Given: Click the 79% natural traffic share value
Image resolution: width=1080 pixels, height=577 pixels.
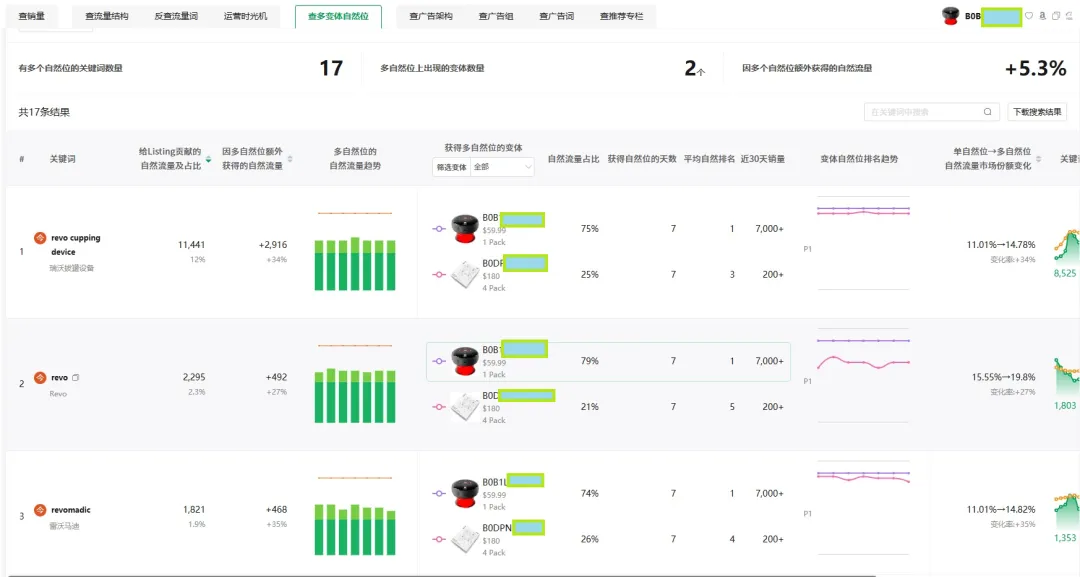Looking at the screenshot, I should 590,361.
